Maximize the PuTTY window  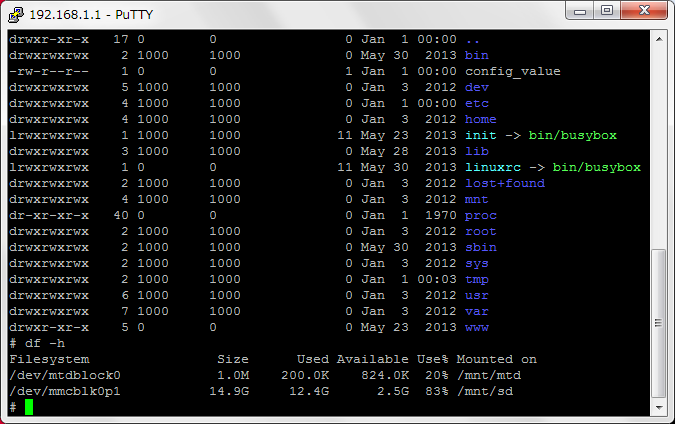point(607,11)
